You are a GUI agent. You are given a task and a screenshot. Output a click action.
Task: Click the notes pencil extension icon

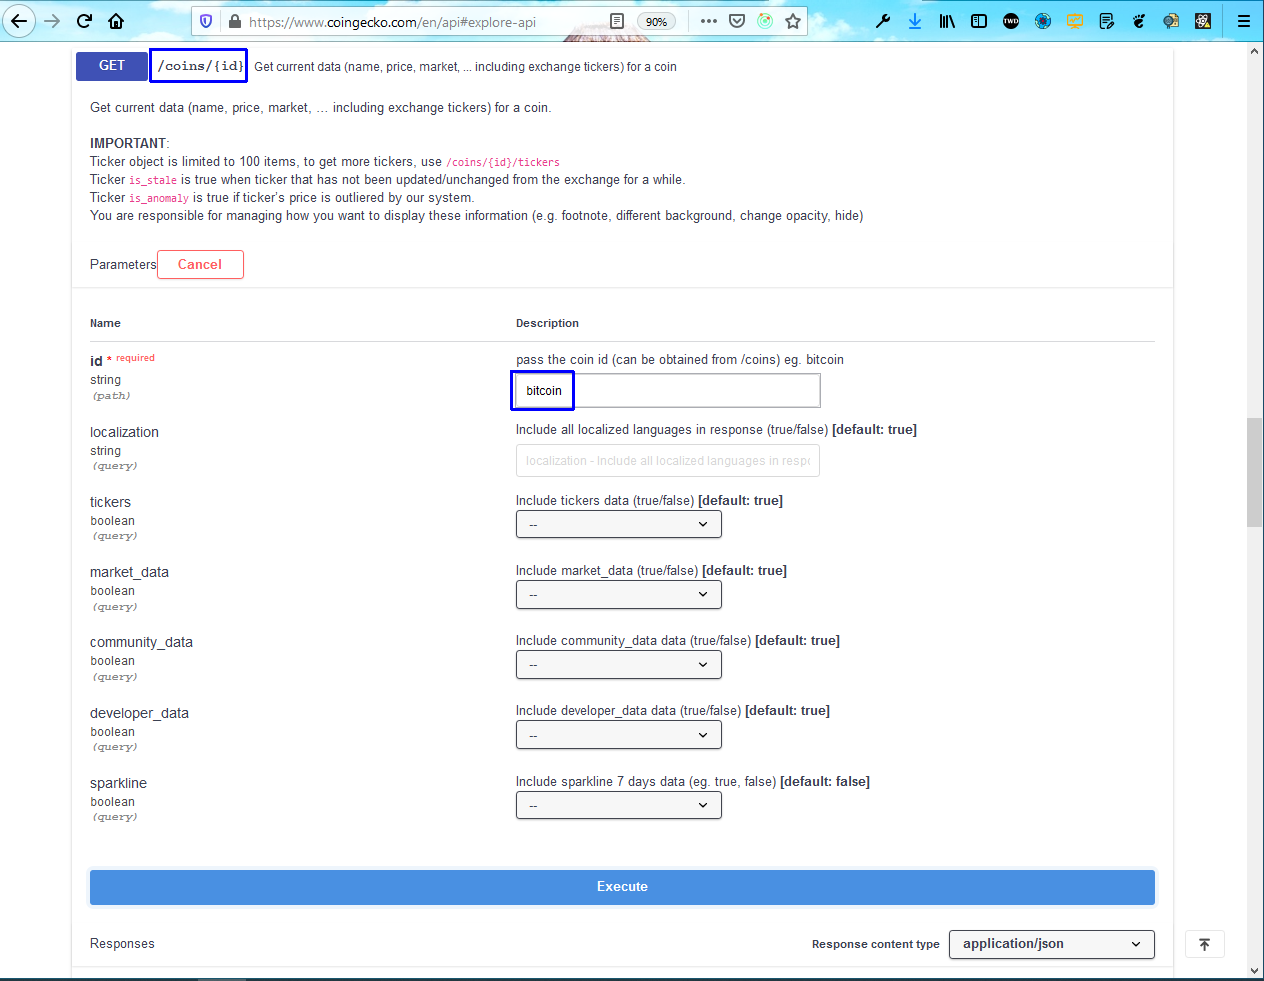point(1107,21)
